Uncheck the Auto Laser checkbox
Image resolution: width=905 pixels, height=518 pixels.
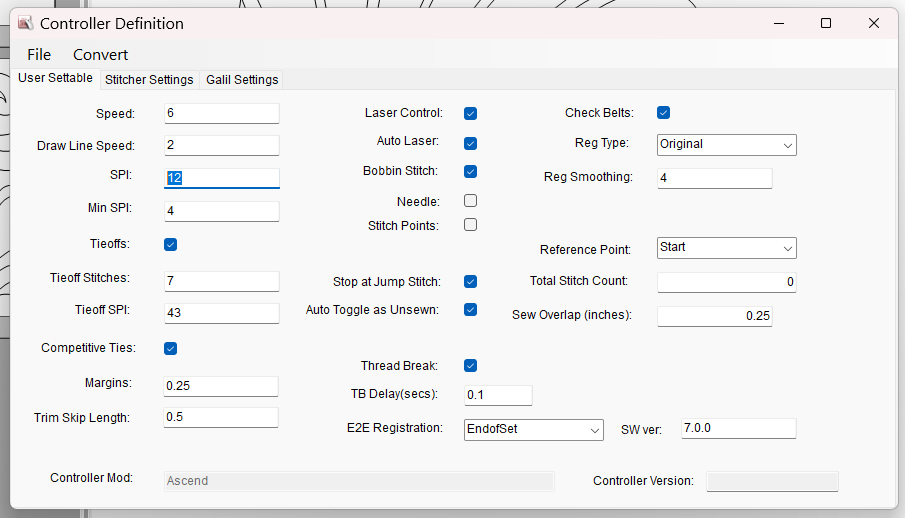[x=470, y=143]
